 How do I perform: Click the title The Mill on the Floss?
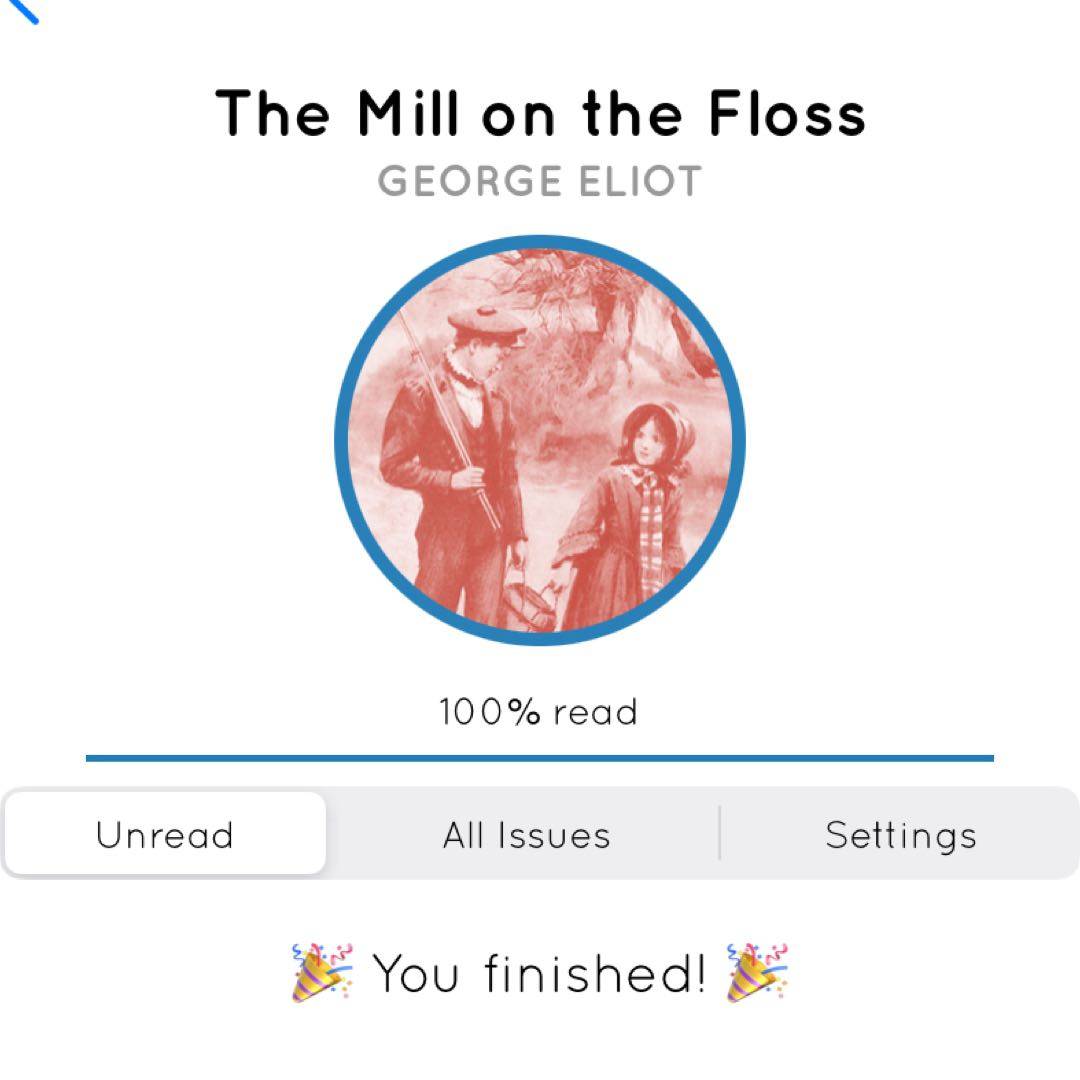click(540, 114)
